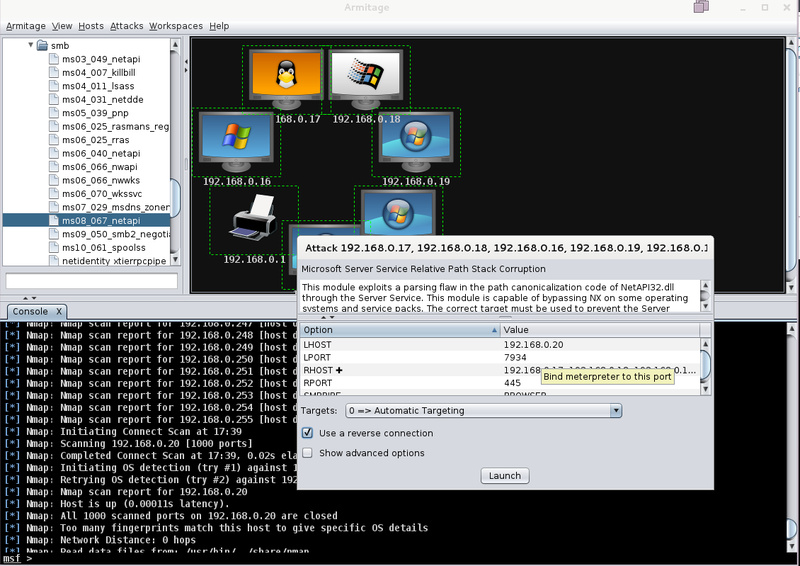
Task: Click the module tree scrollbar up arrow
Action: 175,44
